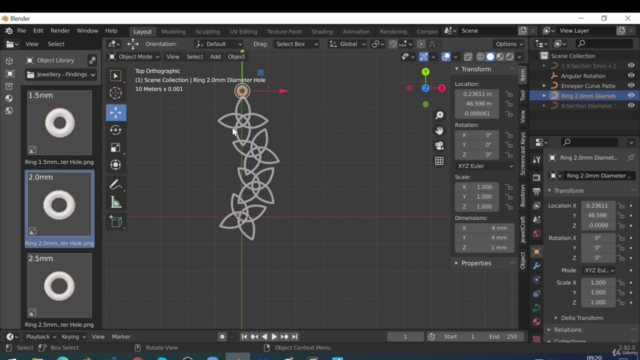Lock the Location X value
Screen dimensions: 640x360
click(509, 94)
